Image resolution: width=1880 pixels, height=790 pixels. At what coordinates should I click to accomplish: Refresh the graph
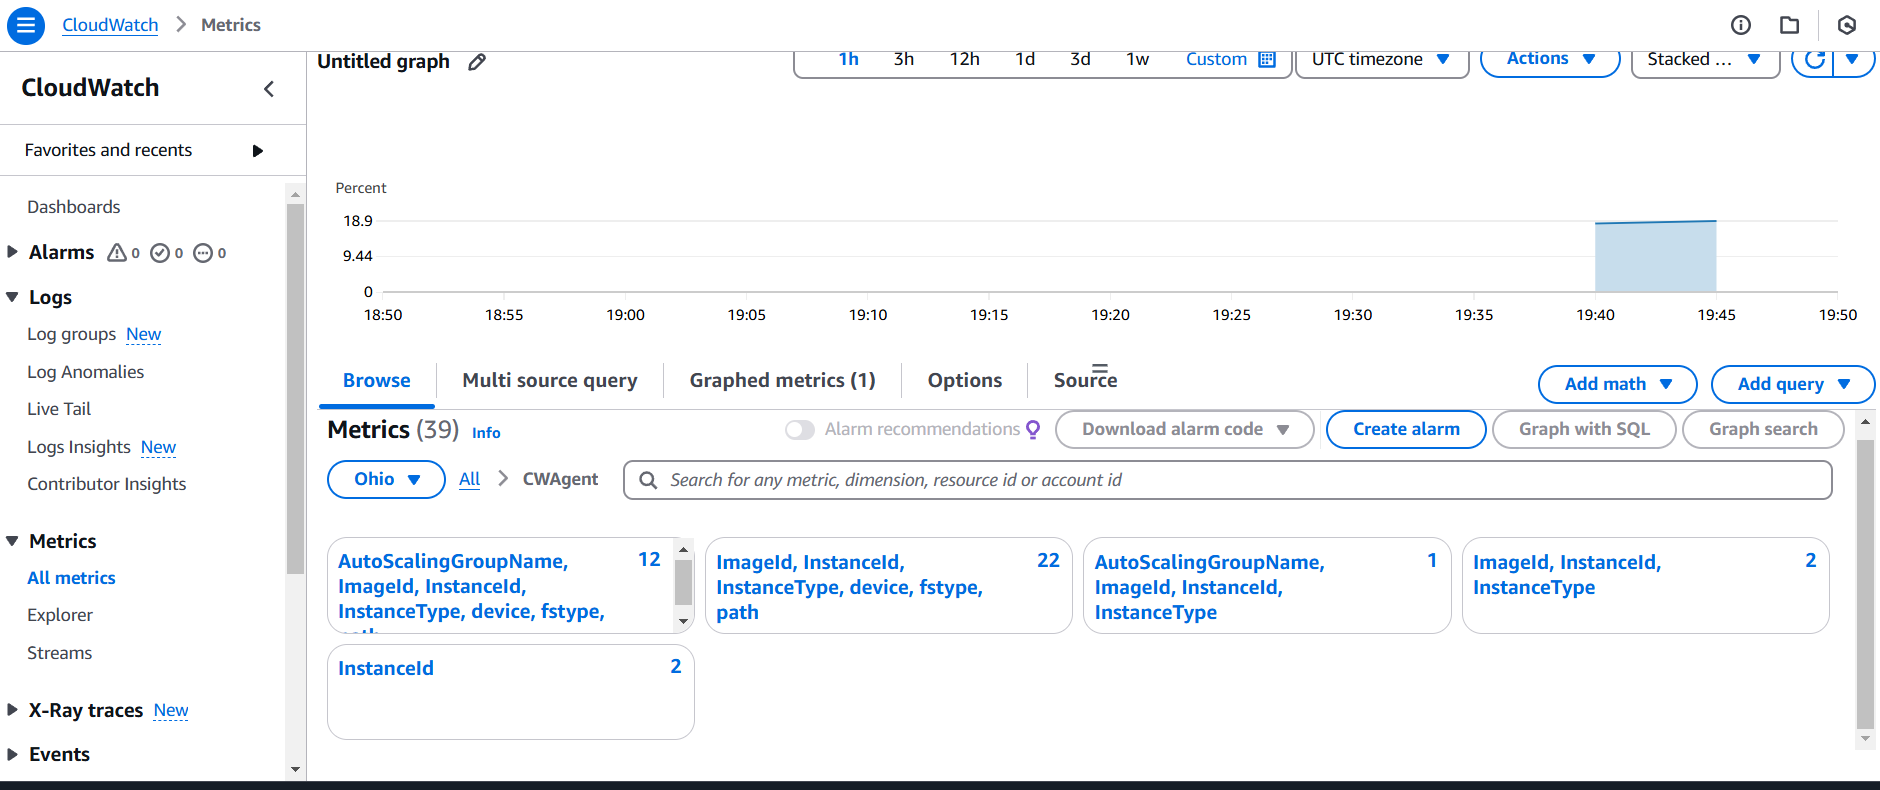1814,60
